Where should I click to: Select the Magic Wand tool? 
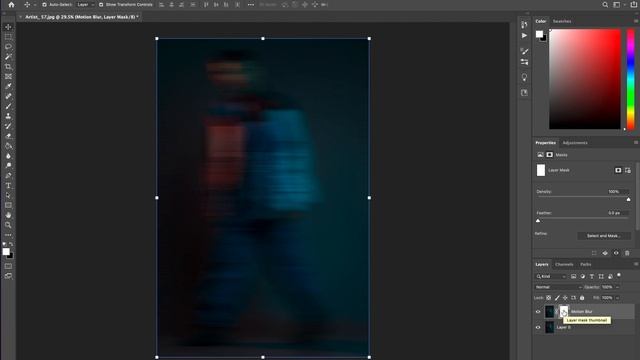click(x=8, y=57)
